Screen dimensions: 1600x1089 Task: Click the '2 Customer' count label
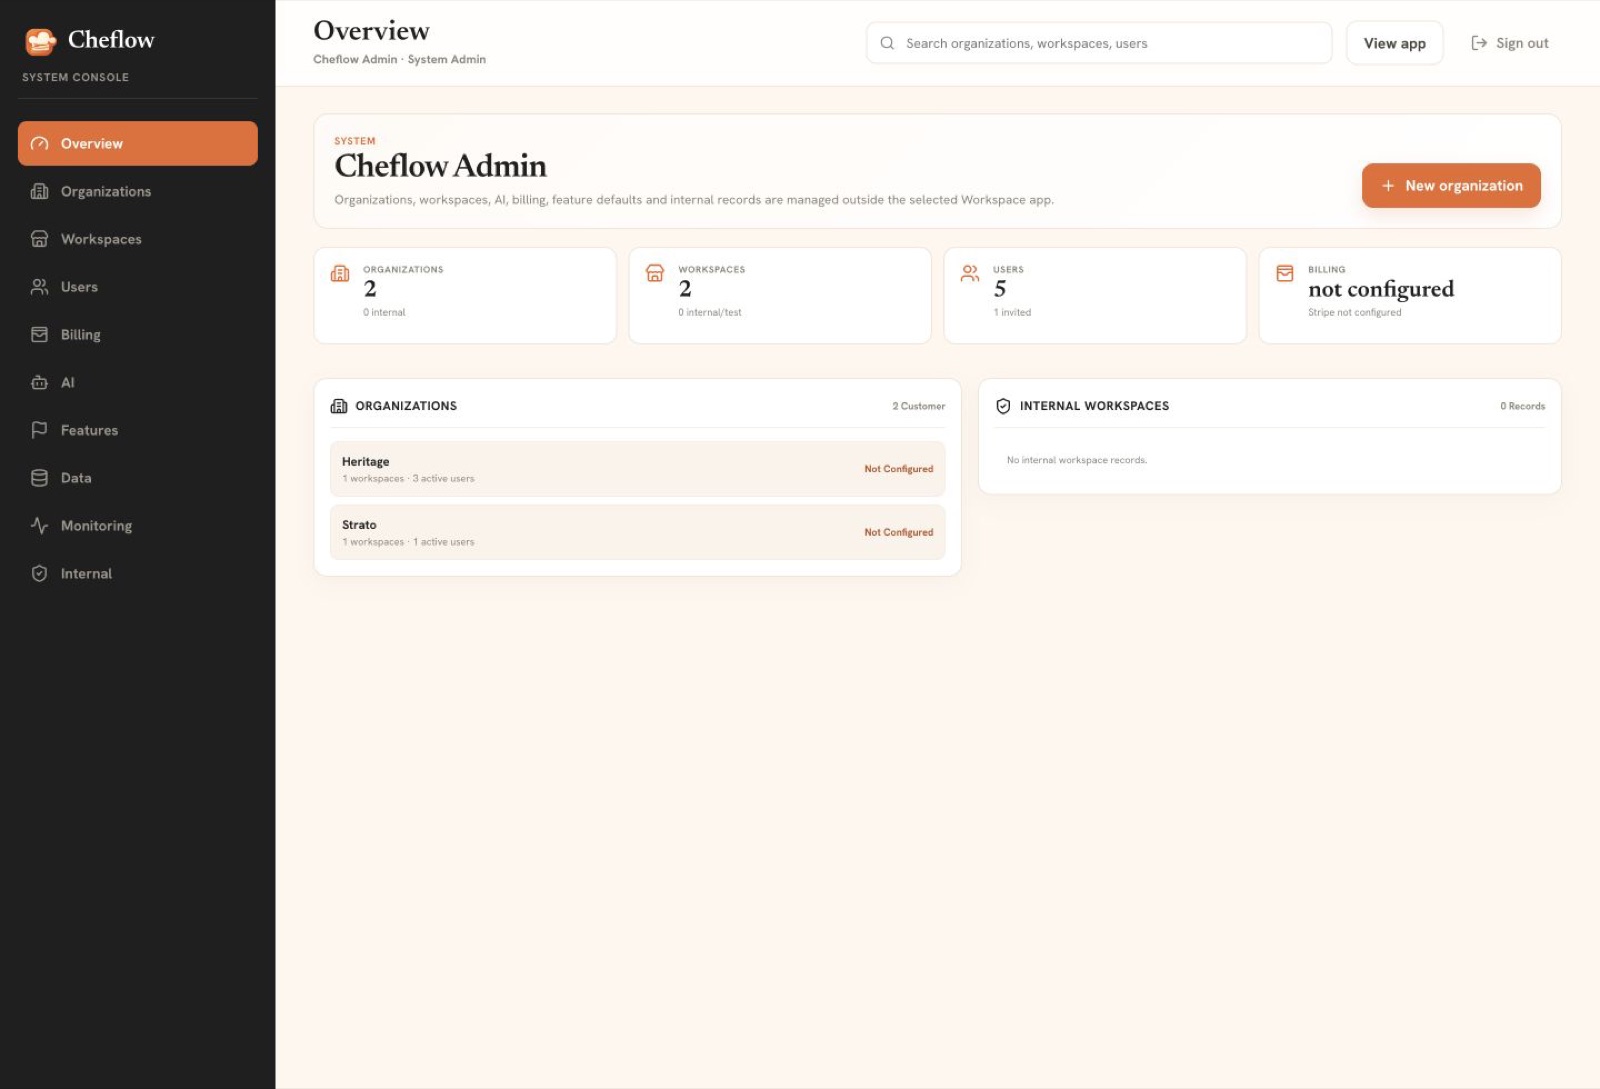(918, 406)
